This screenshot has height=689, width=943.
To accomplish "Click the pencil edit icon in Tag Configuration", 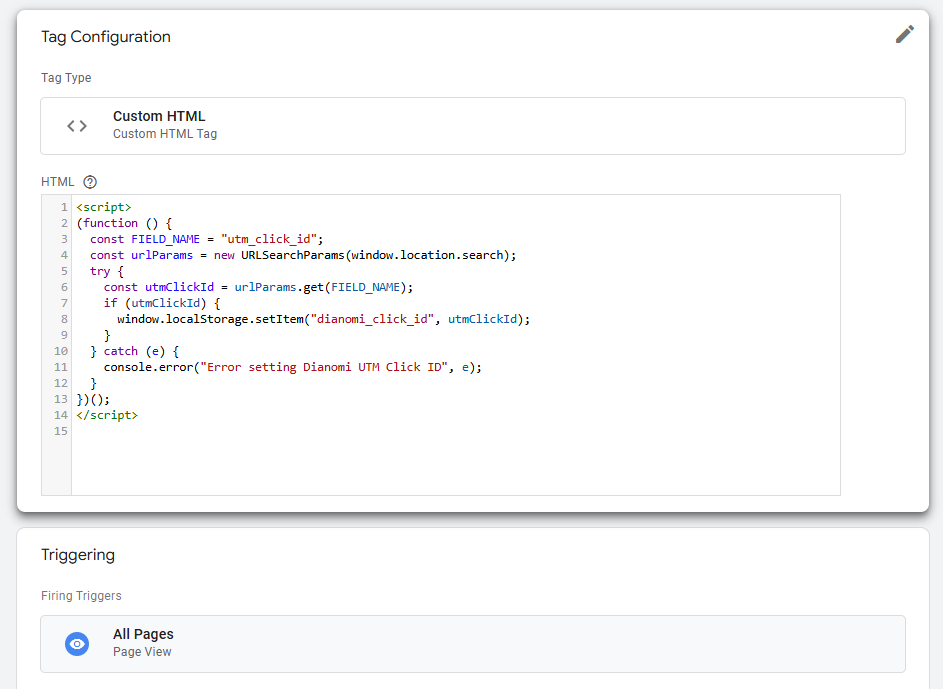I will click(x=905, y=34).
